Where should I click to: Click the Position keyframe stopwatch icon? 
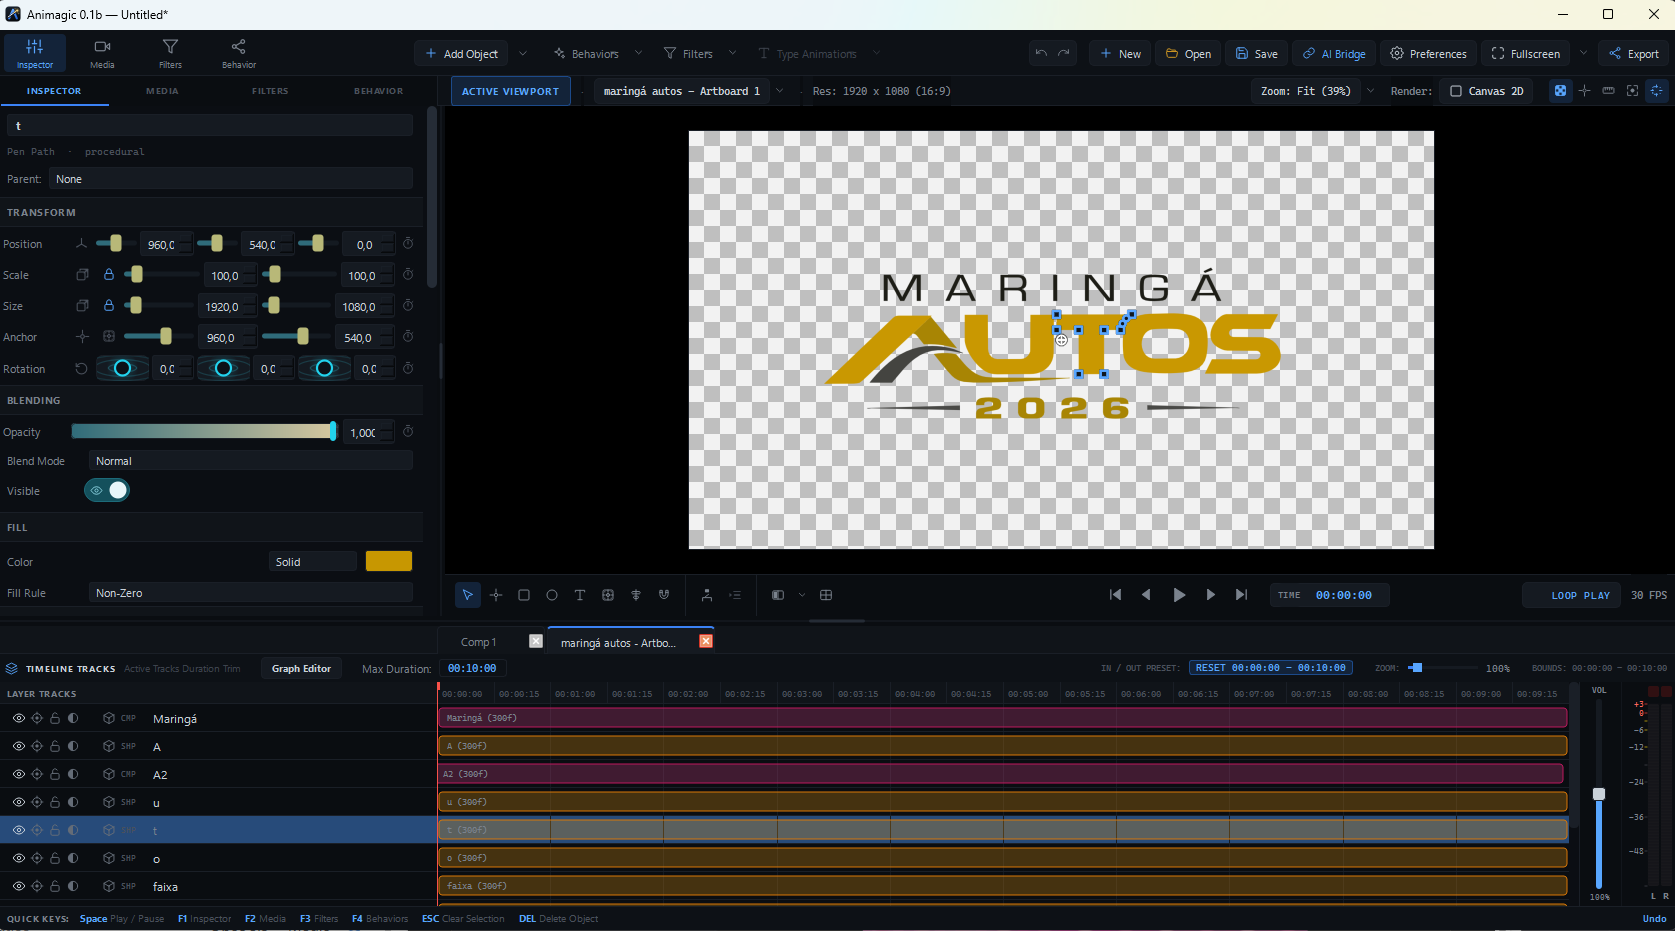408,244
